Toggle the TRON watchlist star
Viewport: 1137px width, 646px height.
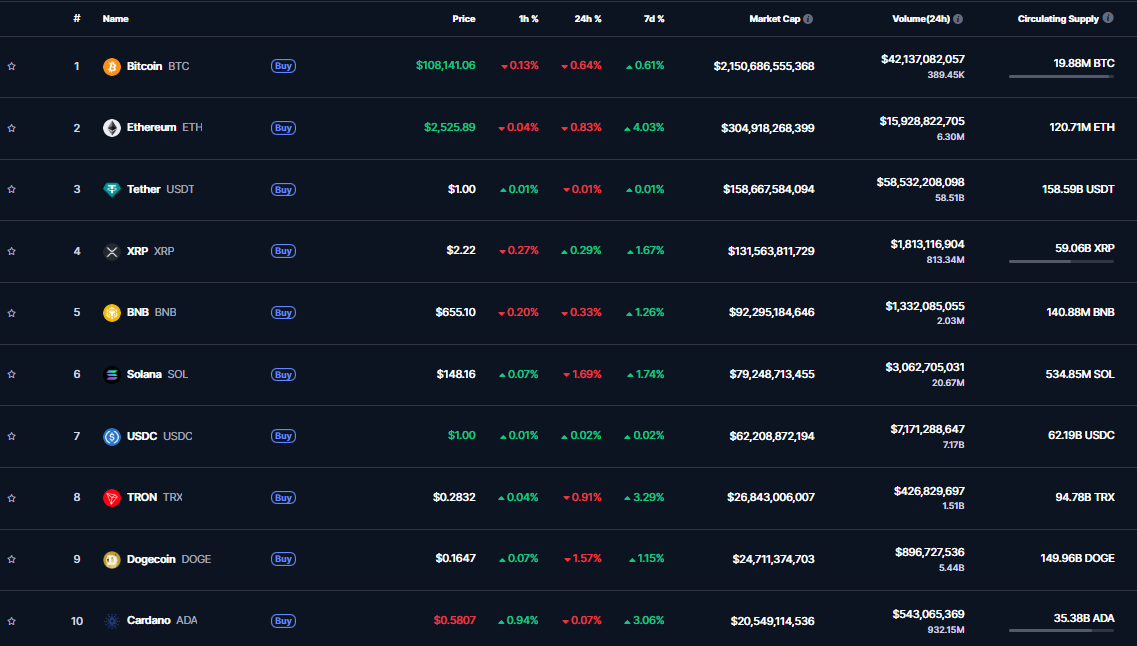12,498
